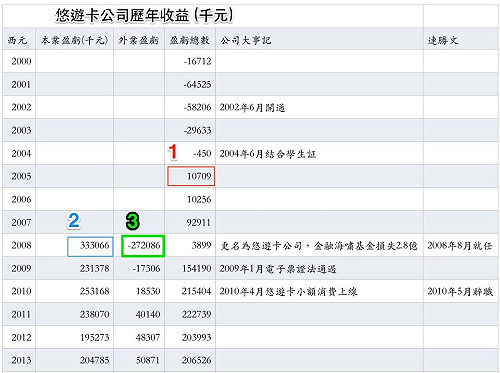Select the event note 2010年4月悠遊卡小額消費上線
Viewport: 500px width, 373px height.
(288, 292)
